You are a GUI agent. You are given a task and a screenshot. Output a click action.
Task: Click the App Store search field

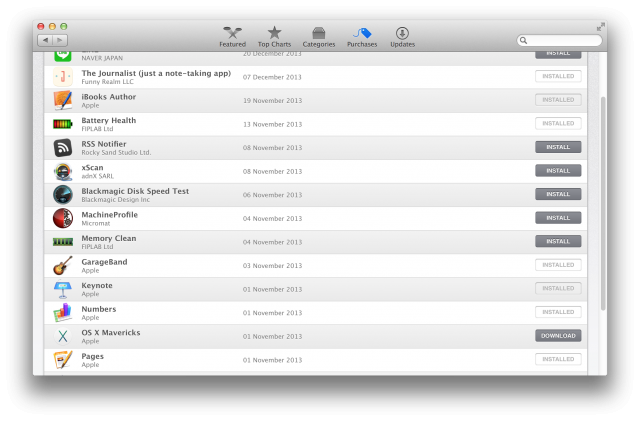(559, 40)
